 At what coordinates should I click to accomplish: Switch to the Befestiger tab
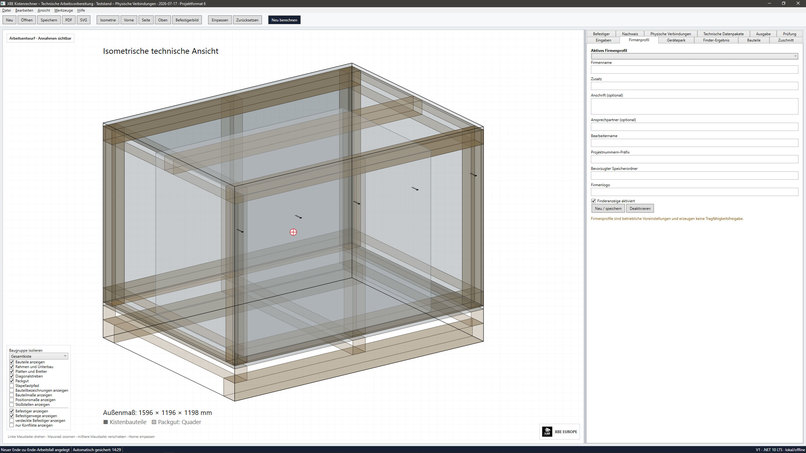tap(601, 34)
